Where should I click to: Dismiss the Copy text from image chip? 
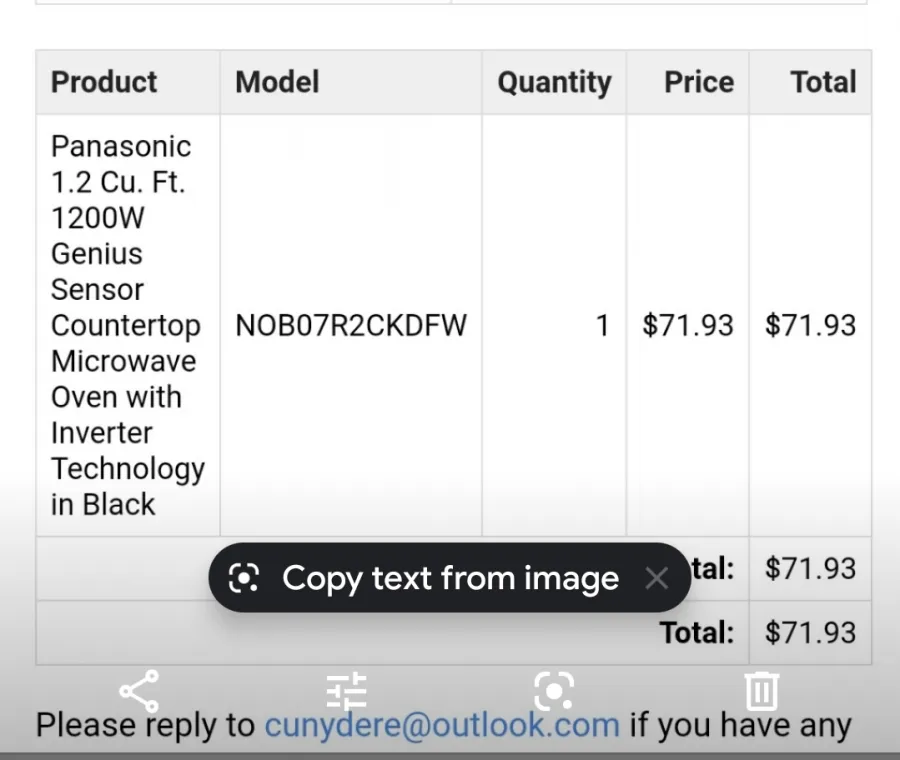coord(656,578)
